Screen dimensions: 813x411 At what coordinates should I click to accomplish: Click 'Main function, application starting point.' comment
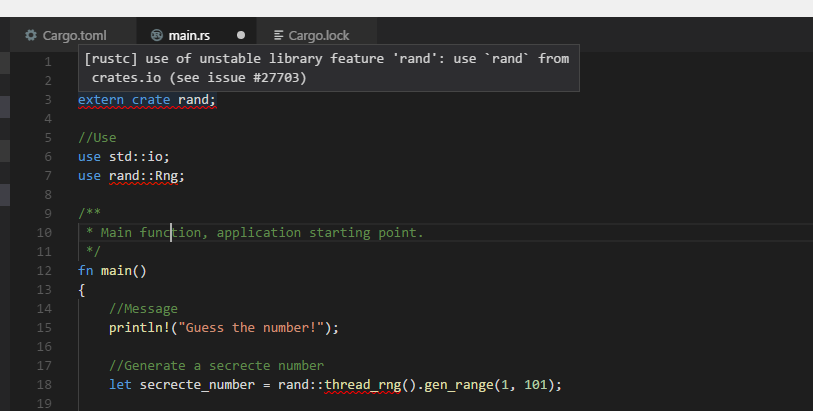[x=262, y=233]
